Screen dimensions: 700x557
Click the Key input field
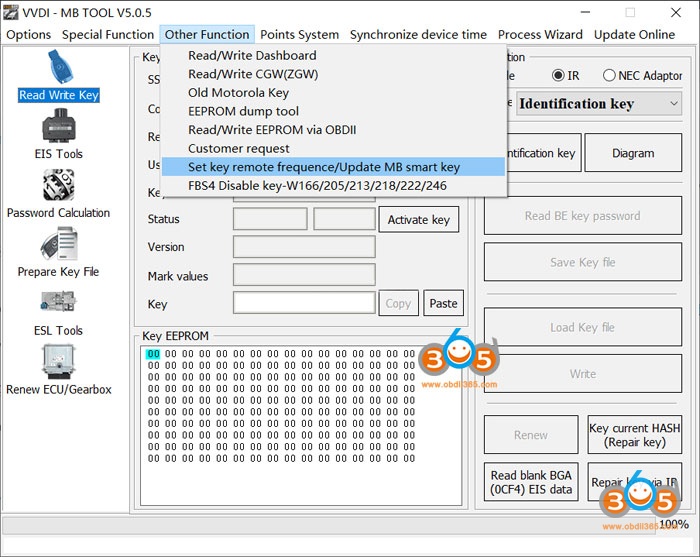[304, 303]
